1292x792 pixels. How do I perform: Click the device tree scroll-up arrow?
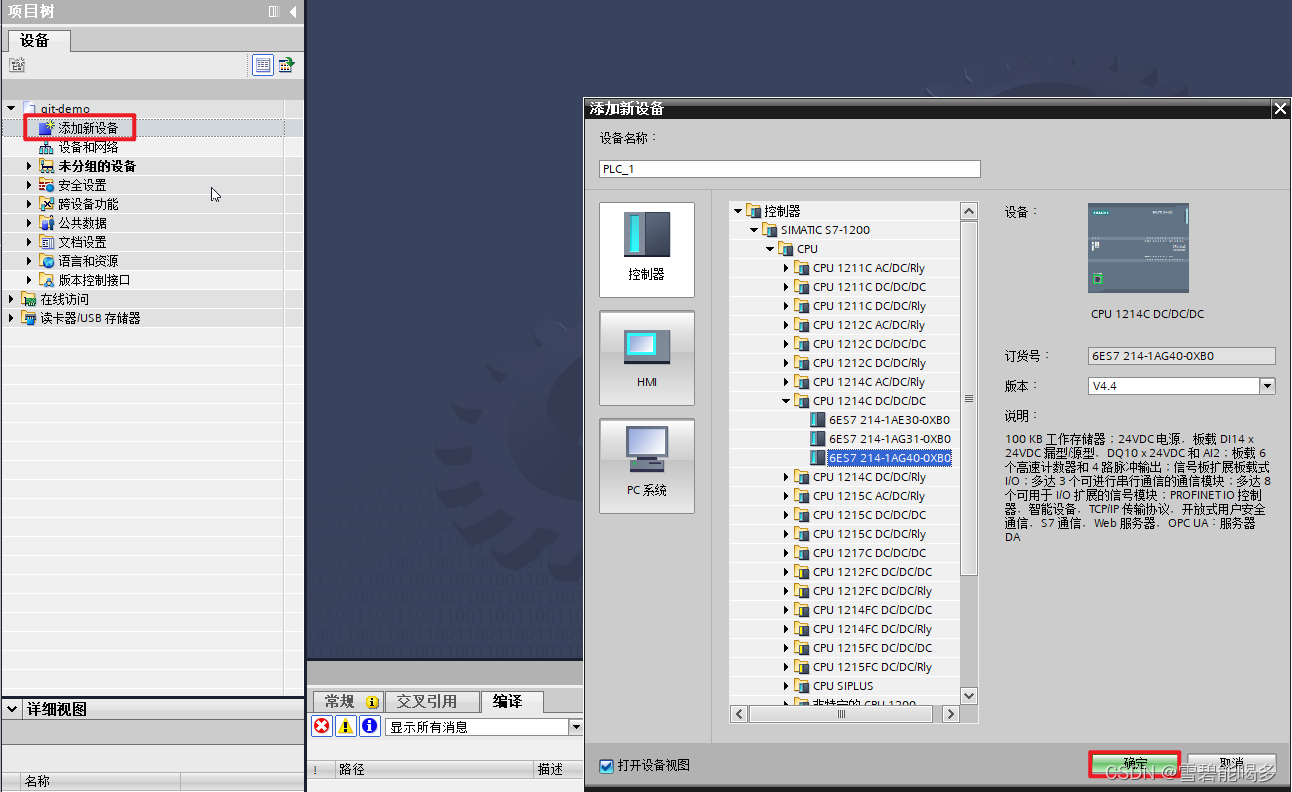968,211
